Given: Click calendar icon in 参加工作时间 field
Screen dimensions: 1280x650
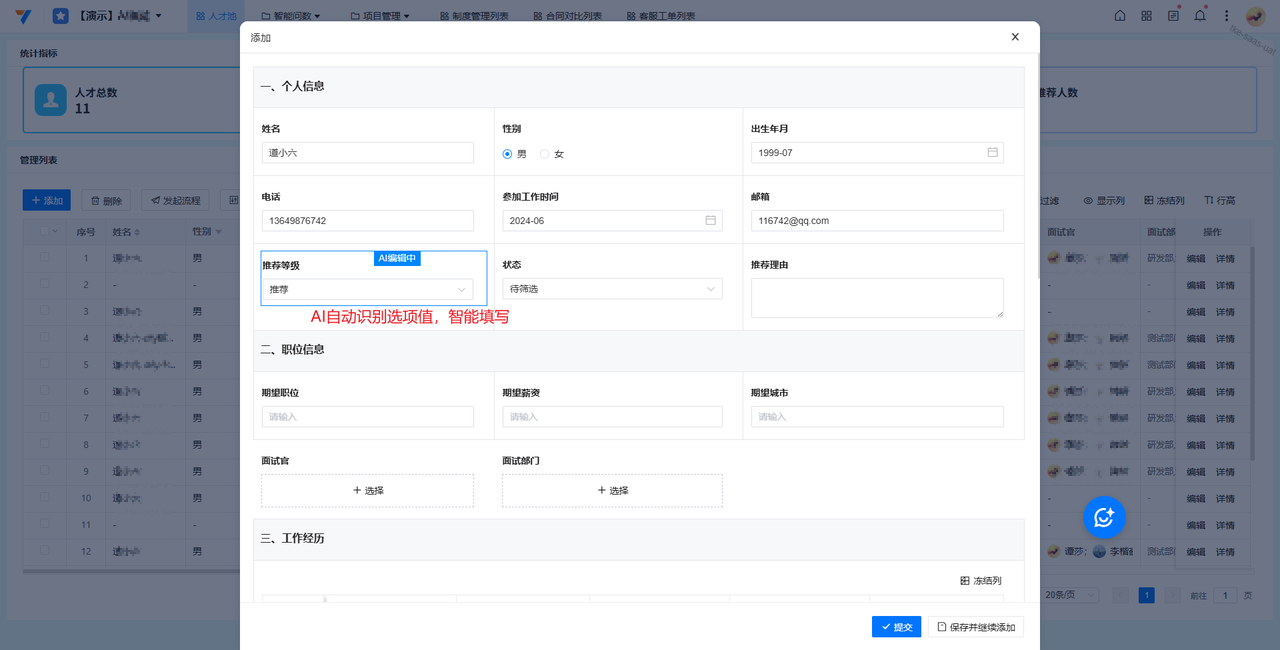Looking at the screenshot, I should click(710, 221).
